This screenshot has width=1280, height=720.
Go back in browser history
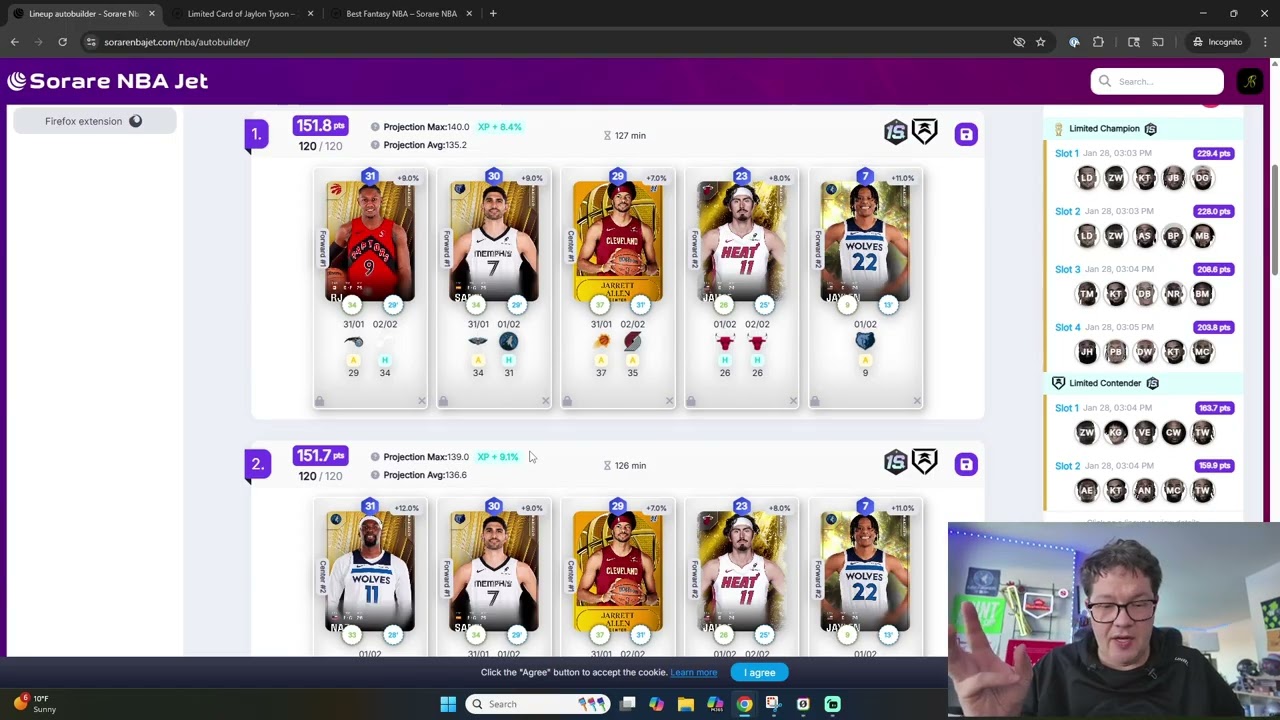(x=14, y=42)
